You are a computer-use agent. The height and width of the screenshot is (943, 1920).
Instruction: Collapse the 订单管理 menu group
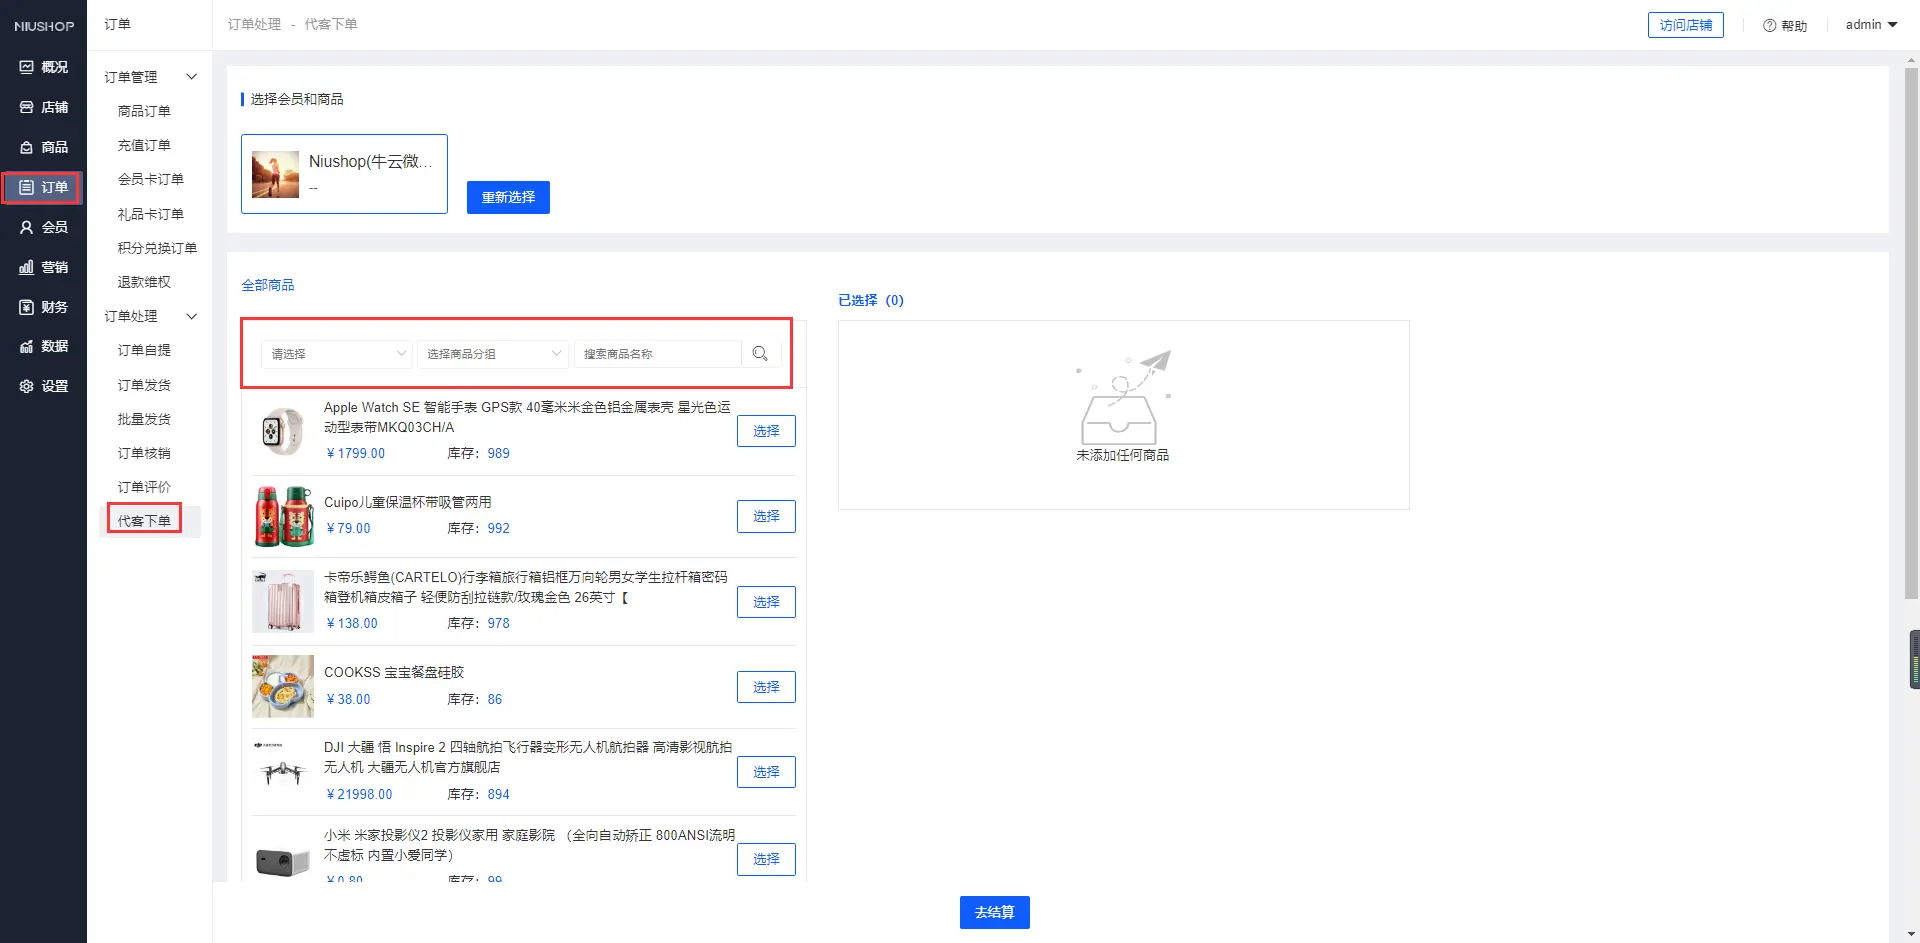[x=191, y=77]
